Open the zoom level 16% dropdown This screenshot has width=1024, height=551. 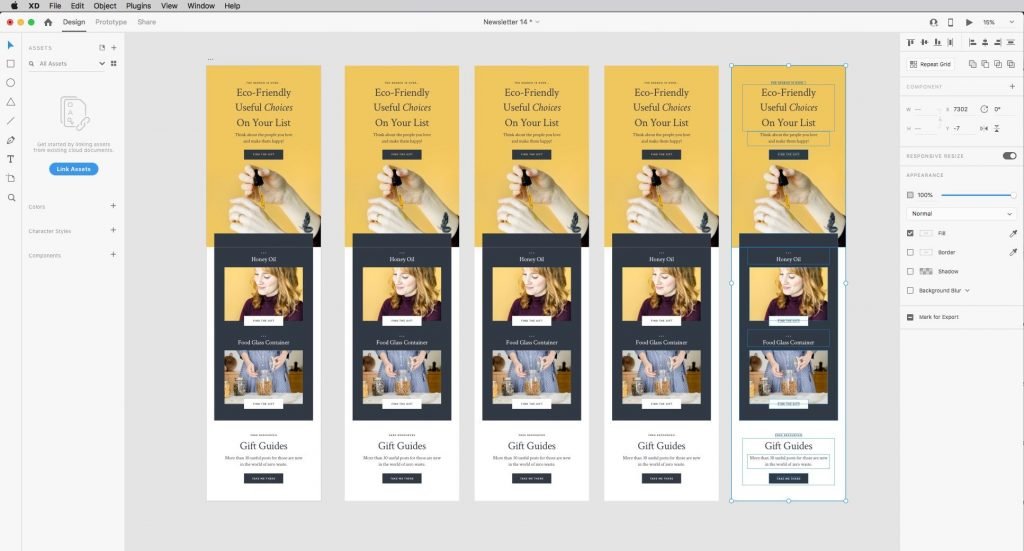(993, 22)
